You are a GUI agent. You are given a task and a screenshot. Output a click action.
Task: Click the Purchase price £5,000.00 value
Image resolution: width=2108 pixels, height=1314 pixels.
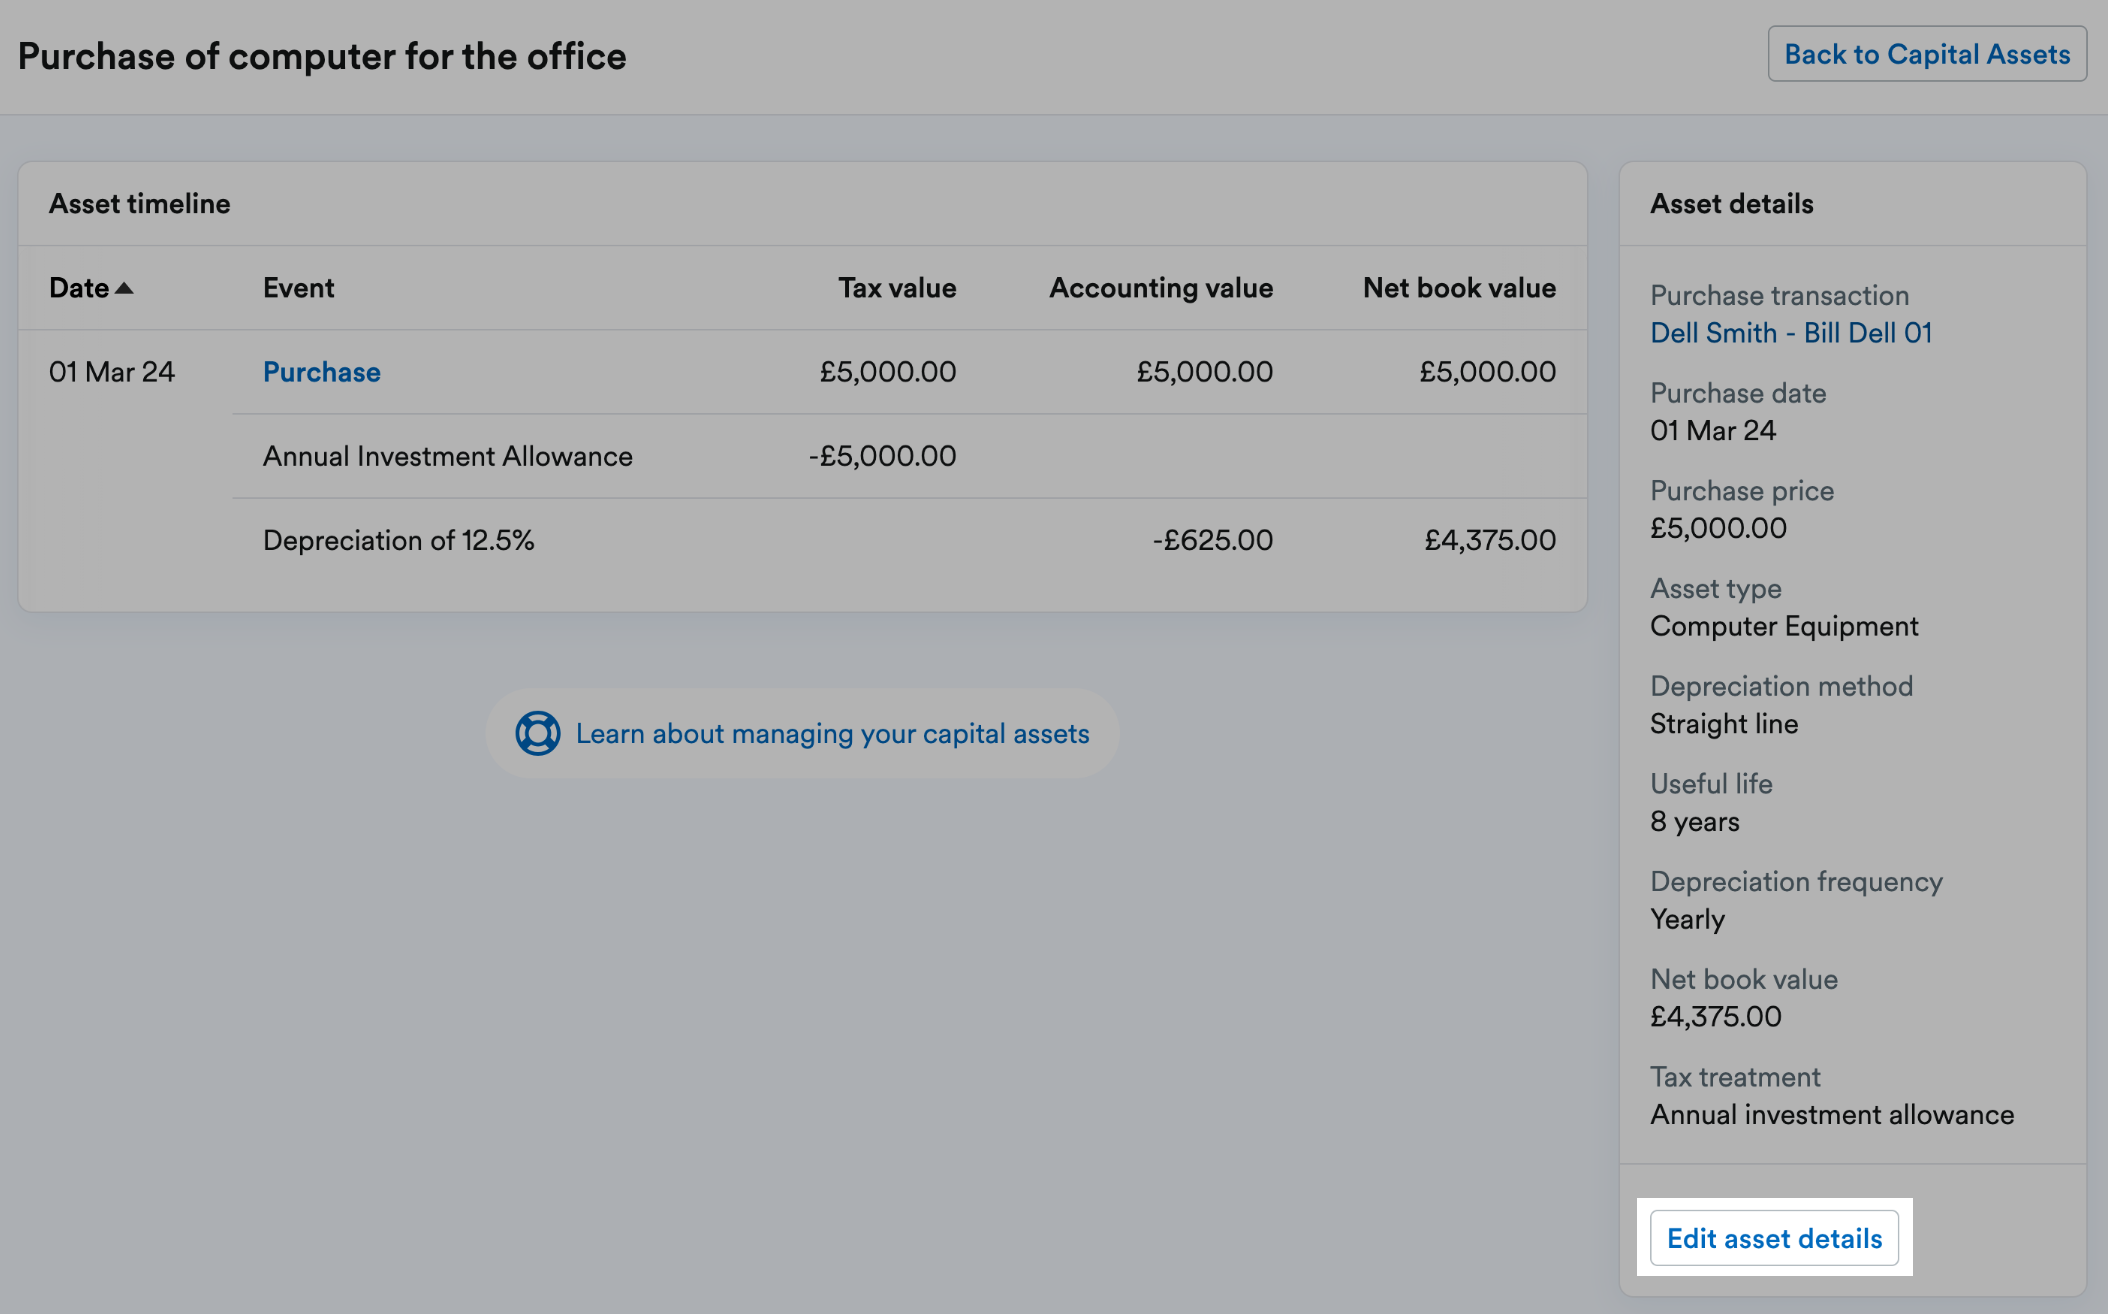coord(1718,528)
